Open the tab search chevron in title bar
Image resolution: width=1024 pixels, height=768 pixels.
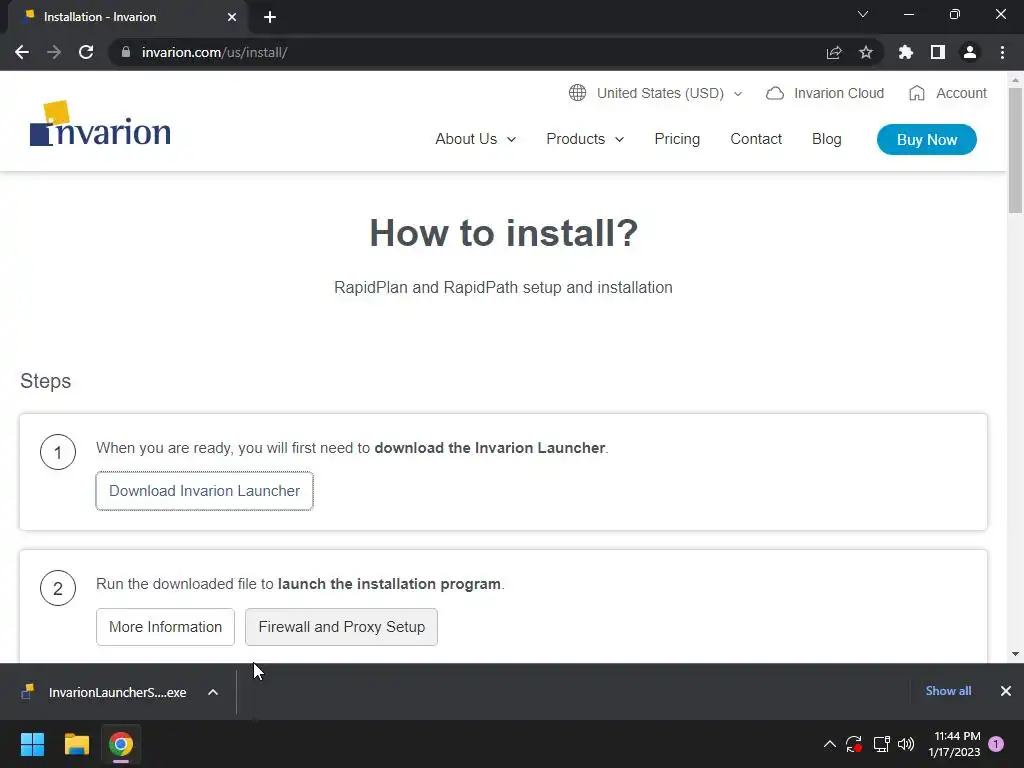tap(863, 14)
